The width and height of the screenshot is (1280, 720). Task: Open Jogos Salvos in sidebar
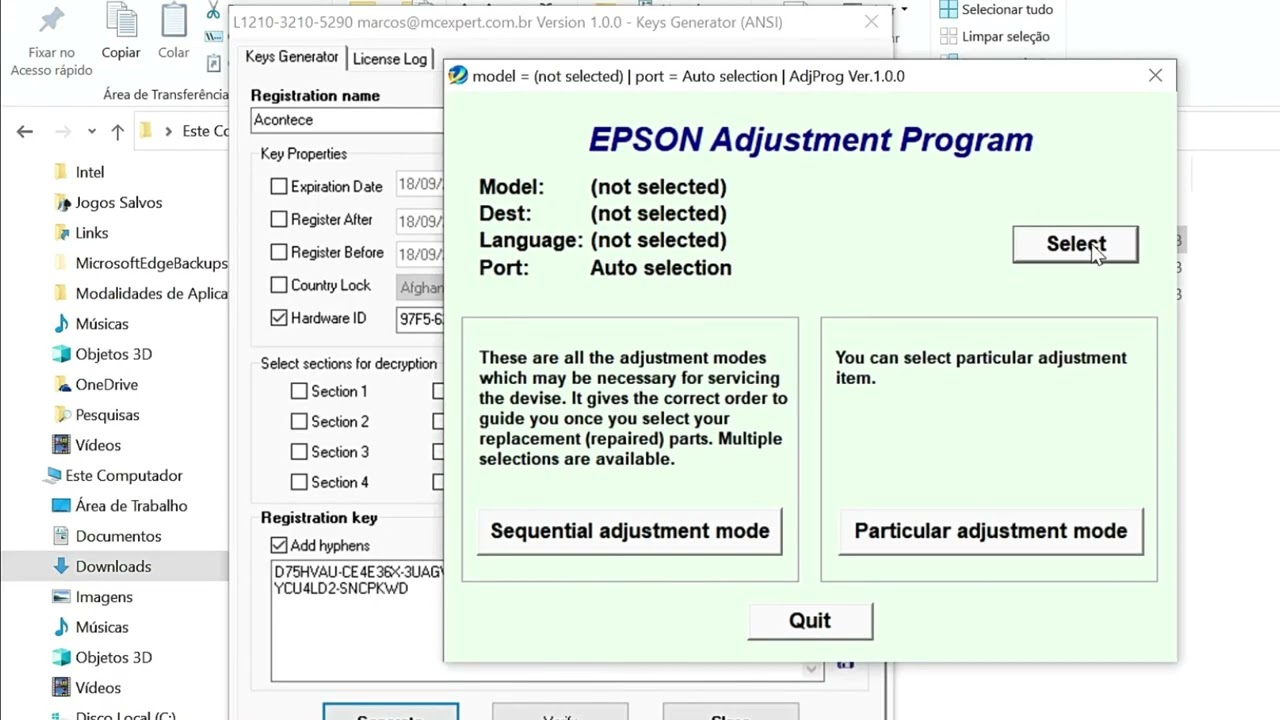[119, 202]
